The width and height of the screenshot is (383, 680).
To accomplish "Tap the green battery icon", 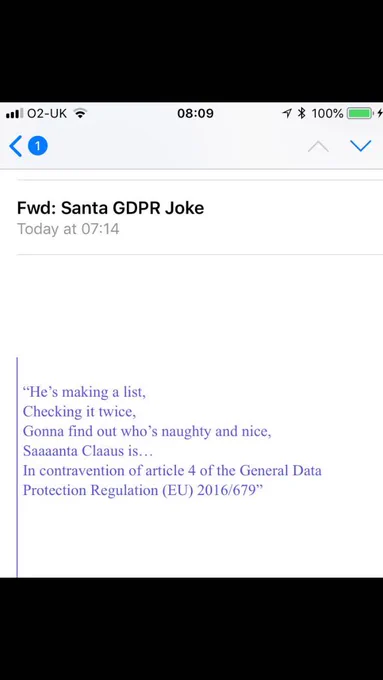I will click(x=360, y=114).
